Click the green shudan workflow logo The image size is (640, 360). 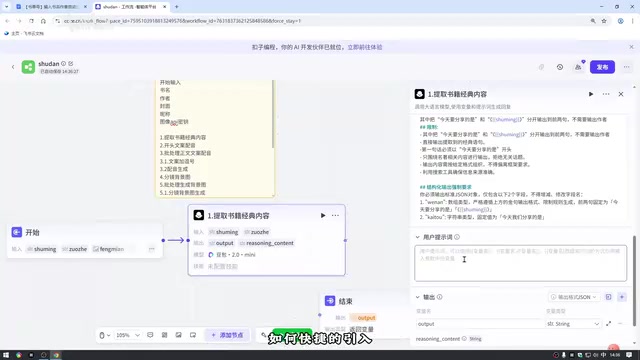coord(28,67)
